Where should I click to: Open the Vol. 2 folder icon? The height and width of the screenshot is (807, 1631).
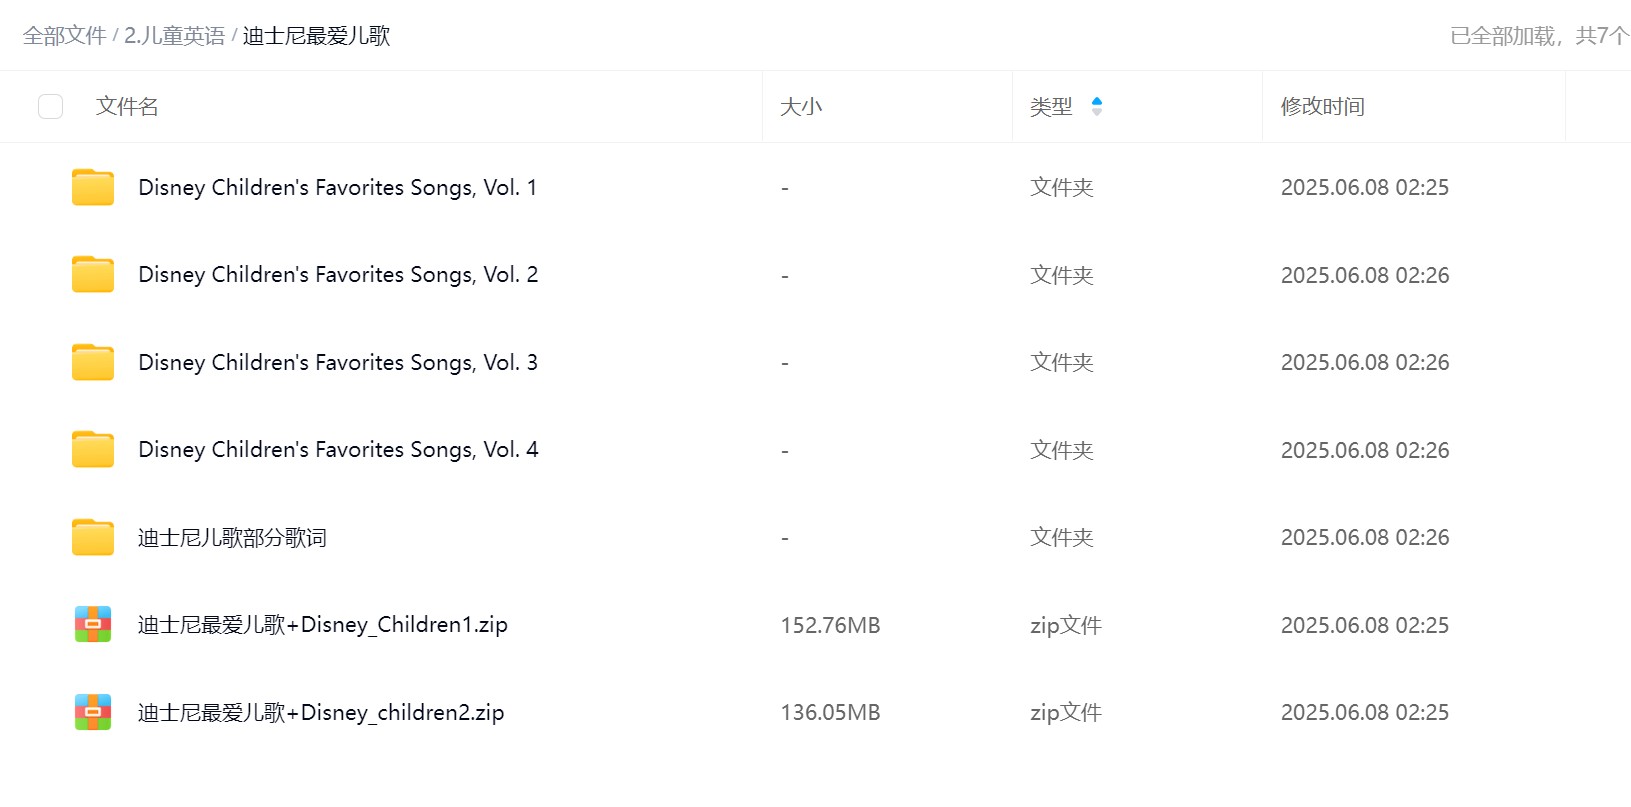[93, 274]
